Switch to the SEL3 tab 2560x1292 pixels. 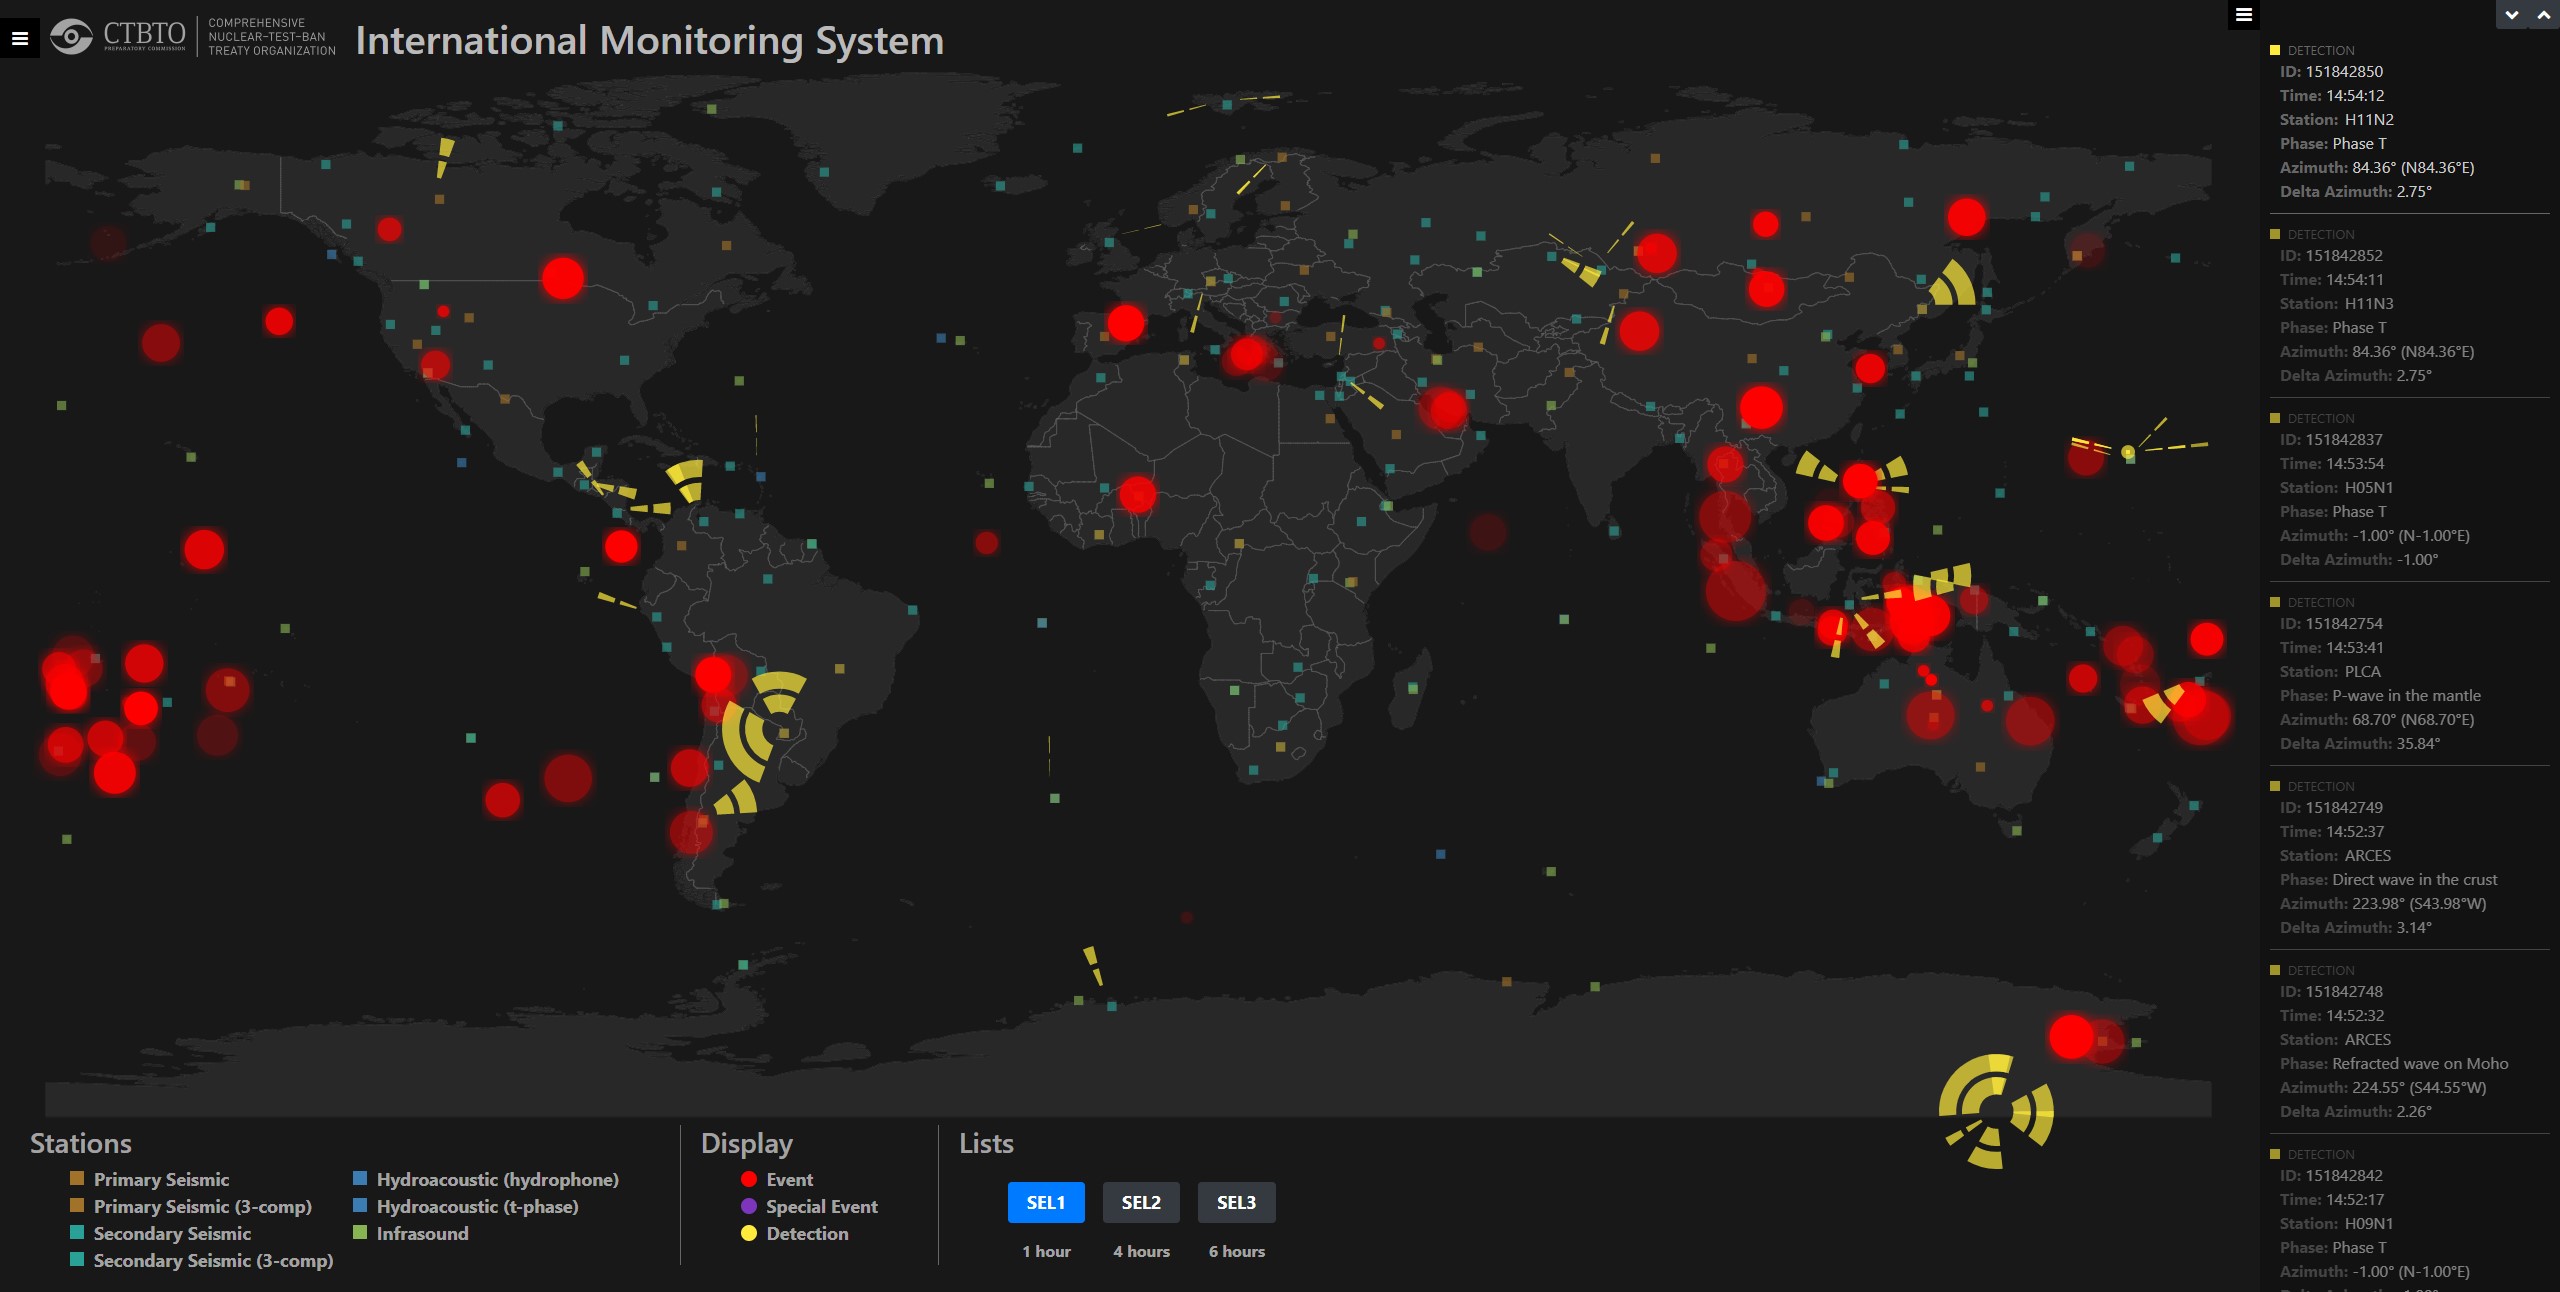pos(1236,1201)
